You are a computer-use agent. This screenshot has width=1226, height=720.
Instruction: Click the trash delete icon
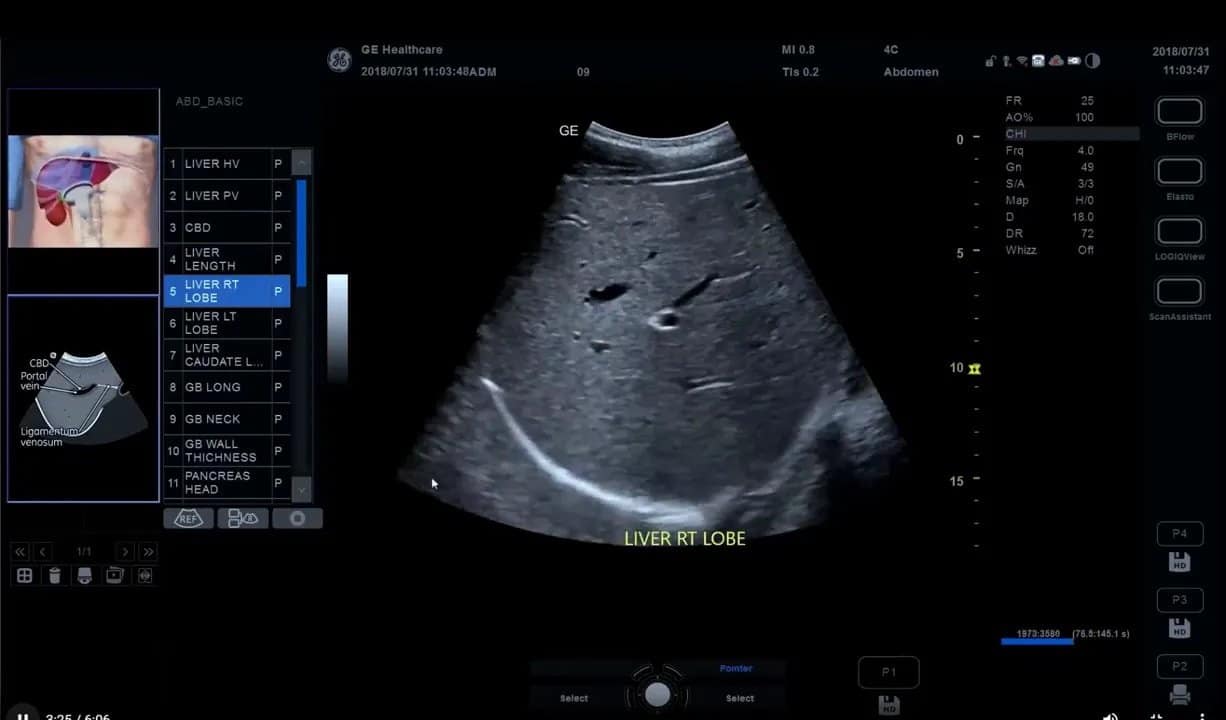(55, 575)
